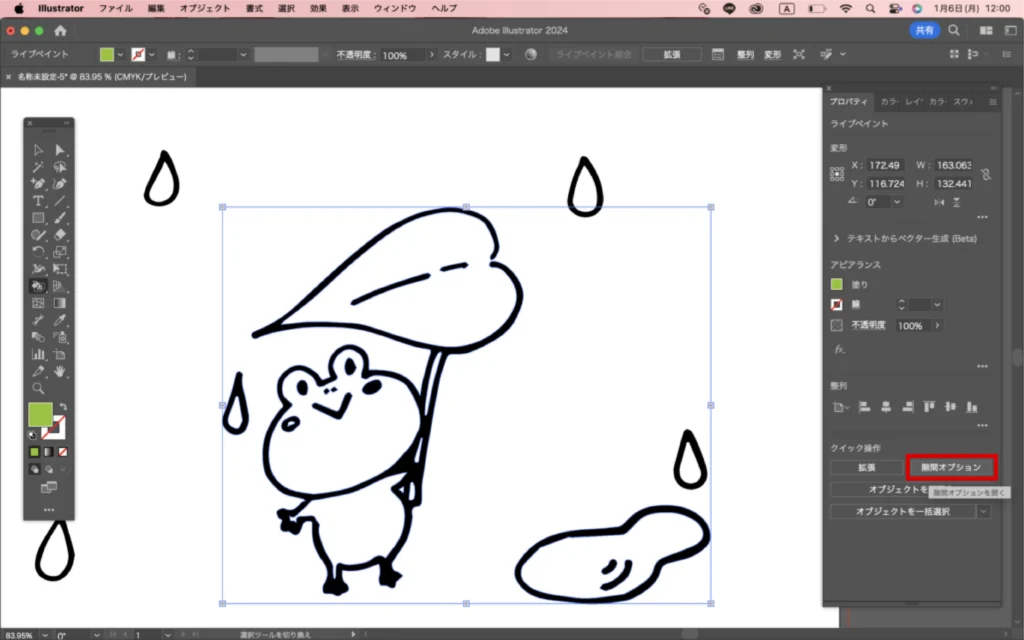
Task: Set the paint to None in toolbox
Action: tap(62, 452)
